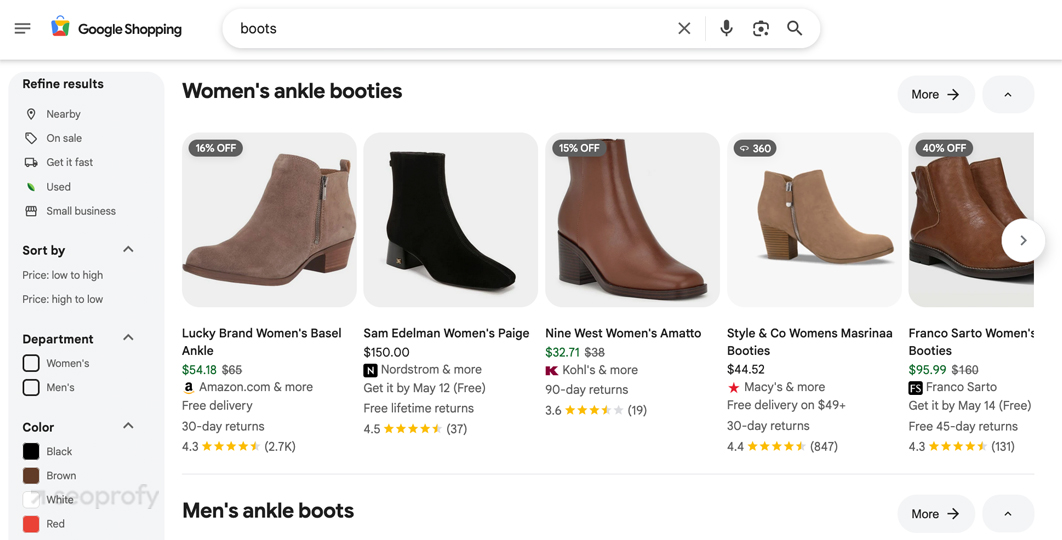Filter results by On sale
1062x540 pixels.
coord(64,138)
